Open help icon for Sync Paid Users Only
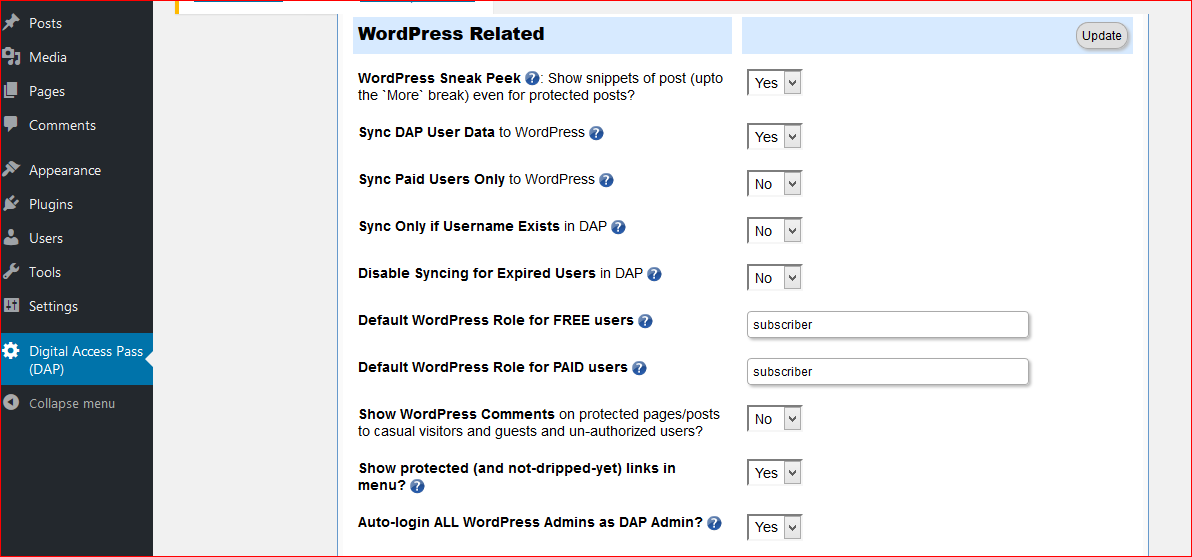The image size is (1192, 557). click(x=606, y=180)
